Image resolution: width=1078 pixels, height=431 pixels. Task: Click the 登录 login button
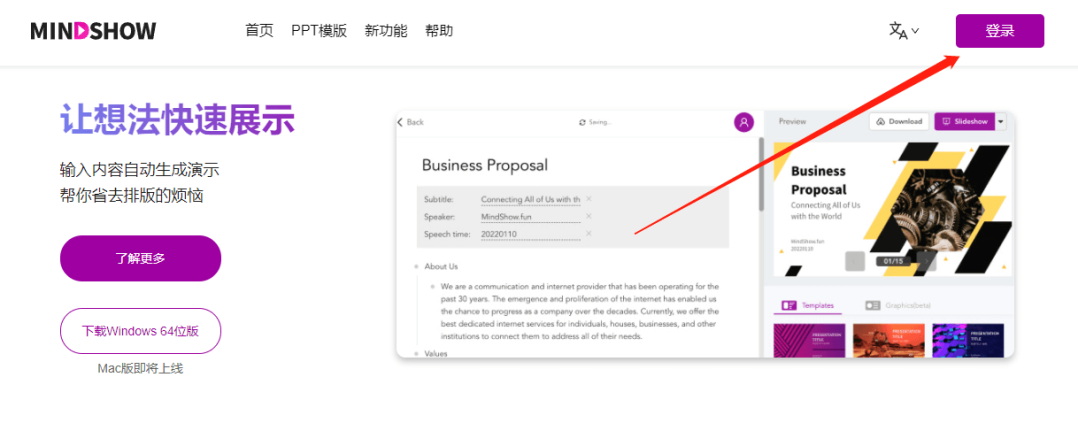tap(999, 31)
